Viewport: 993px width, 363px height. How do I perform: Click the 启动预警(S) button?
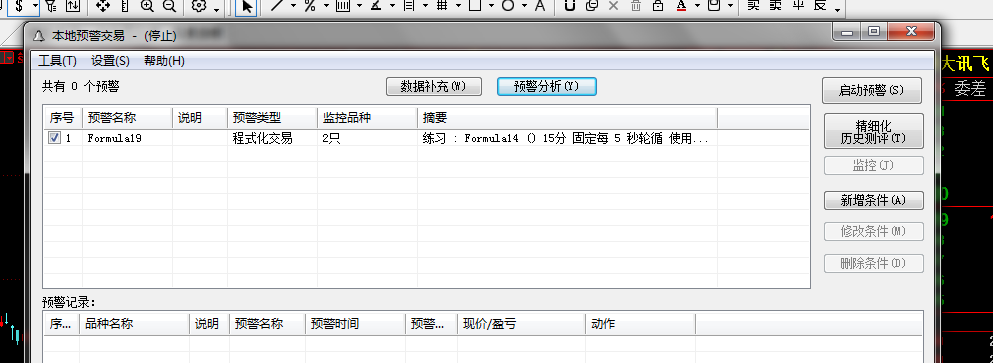871,91
